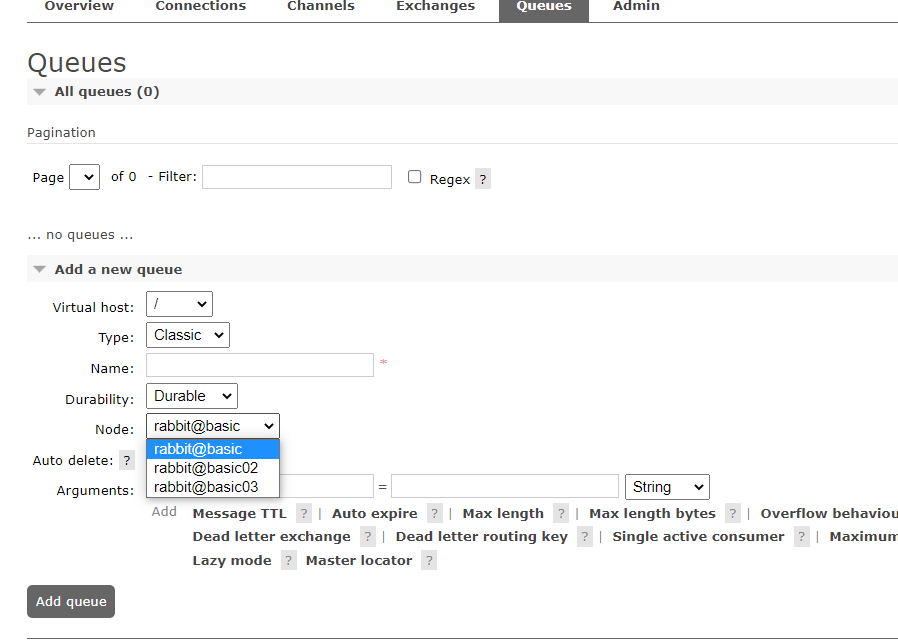Image resolution: width=898 pixels, height=640 pixels.
Task: Open help for the Regex option
Action: 483,179
